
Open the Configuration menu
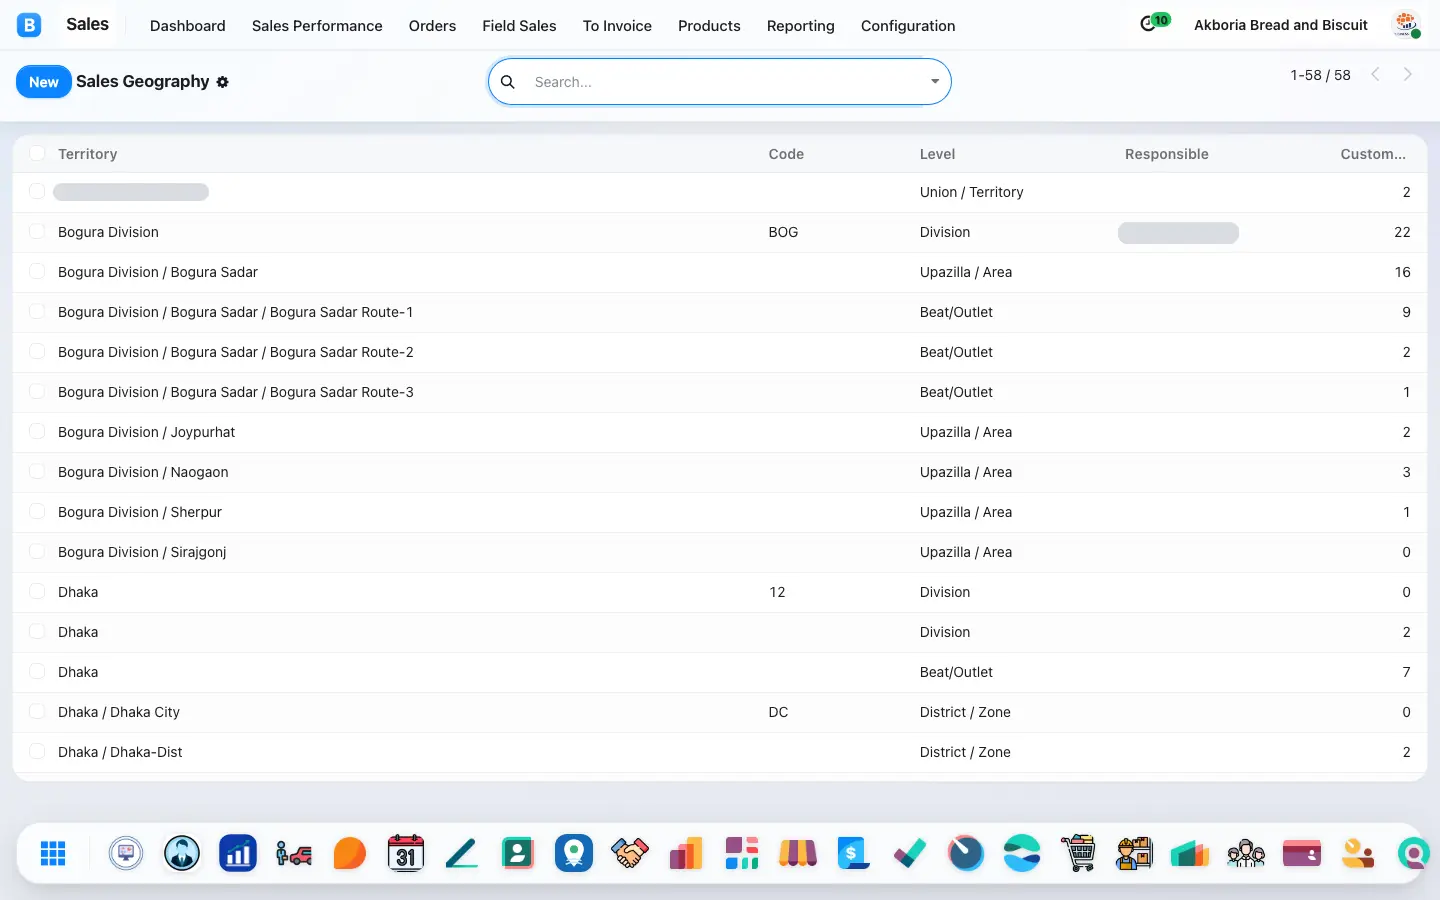coord(908,26)
